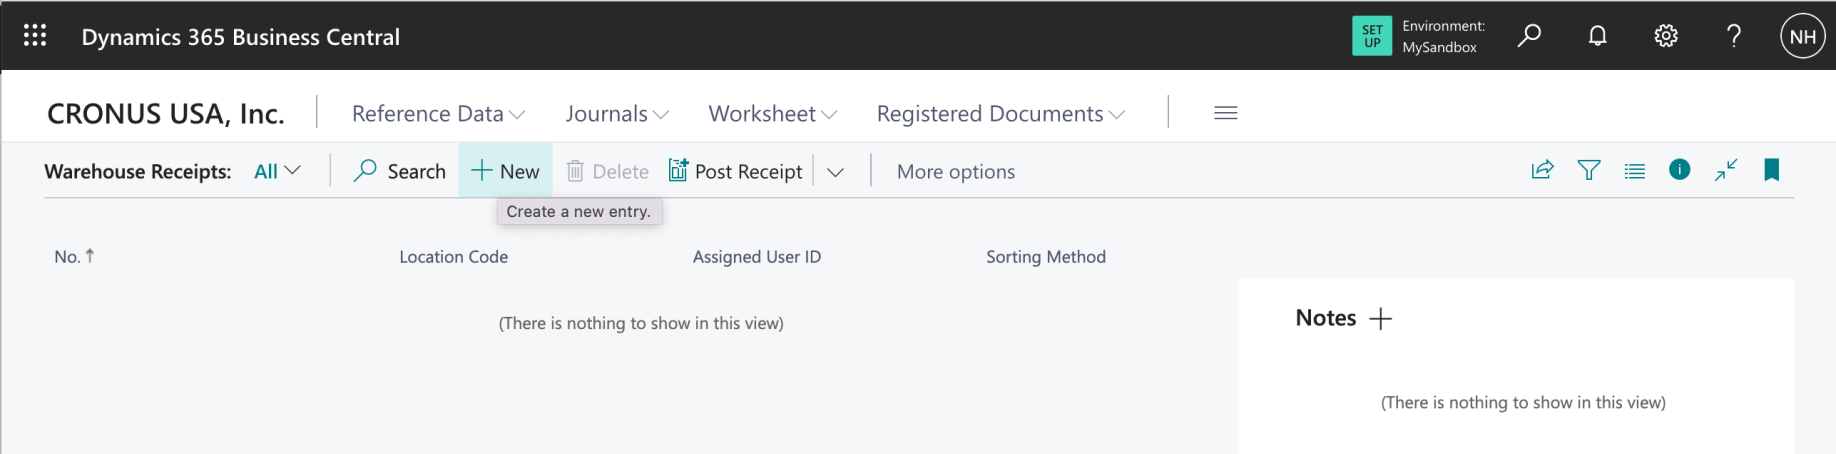Open the Worksheet dropdown menu

tap(772, 114)
